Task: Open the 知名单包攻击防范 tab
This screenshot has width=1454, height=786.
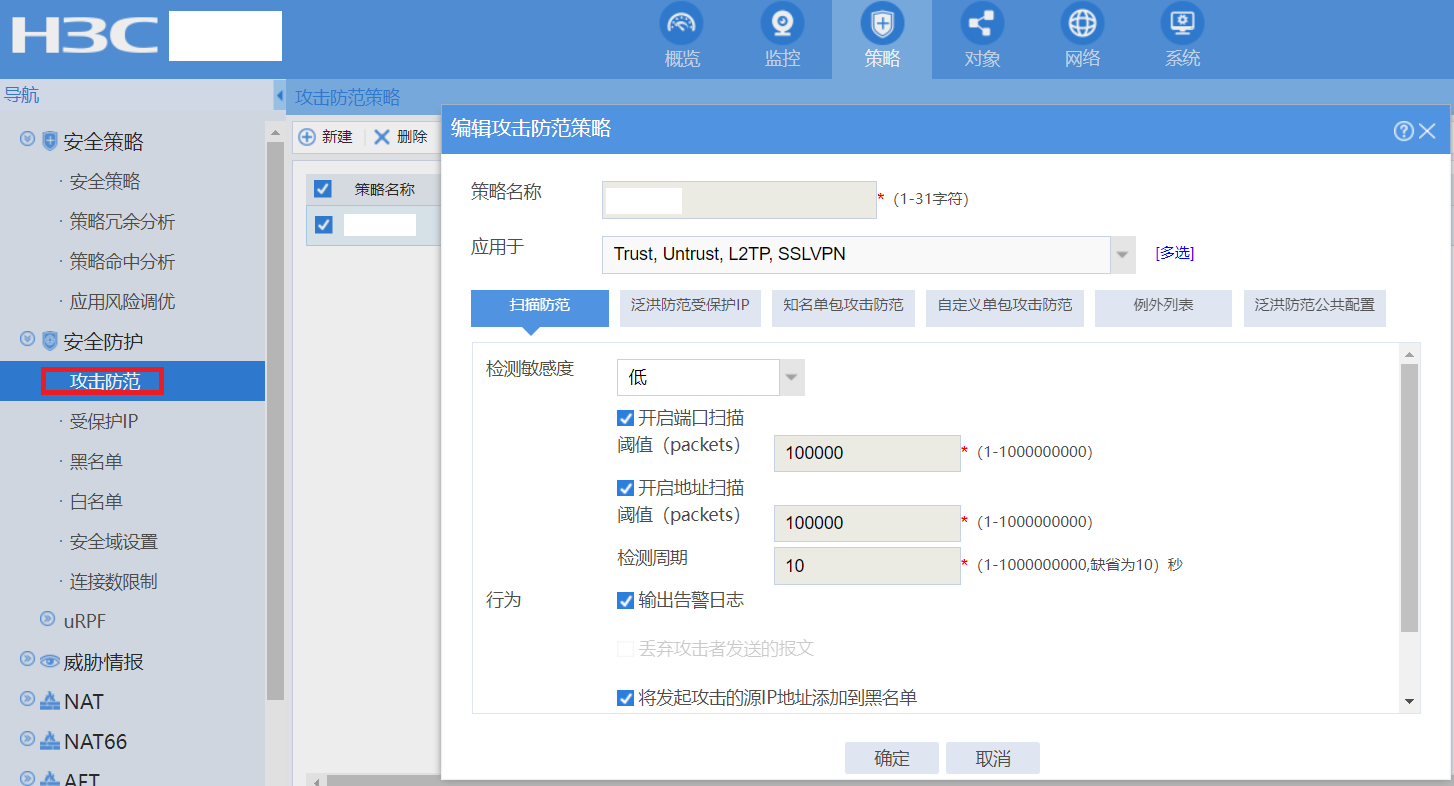Action: coord(843,308)
